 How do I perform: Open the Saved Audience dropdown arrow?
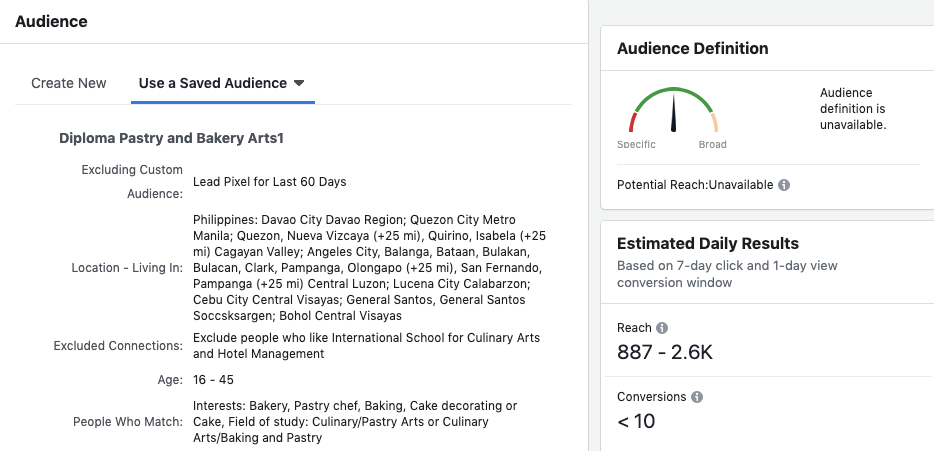pyautogui.click(x=299, y=83)
